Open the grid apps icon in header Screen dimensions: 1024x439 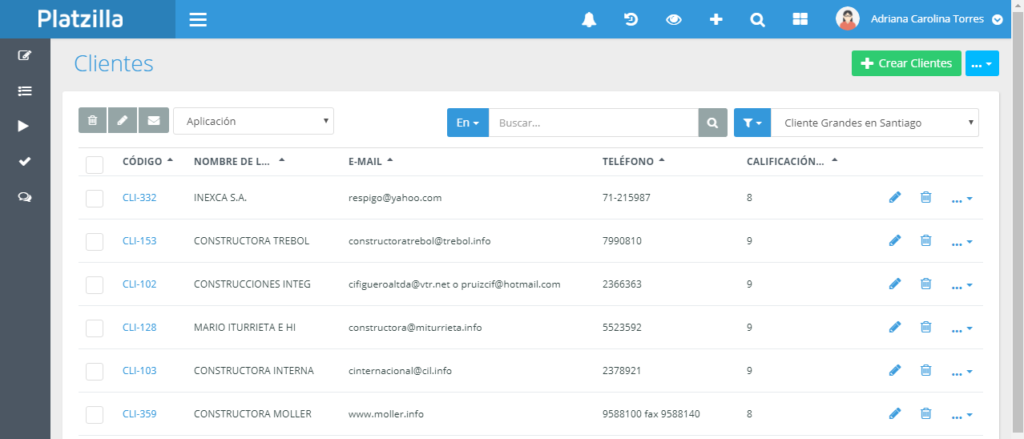799,19
